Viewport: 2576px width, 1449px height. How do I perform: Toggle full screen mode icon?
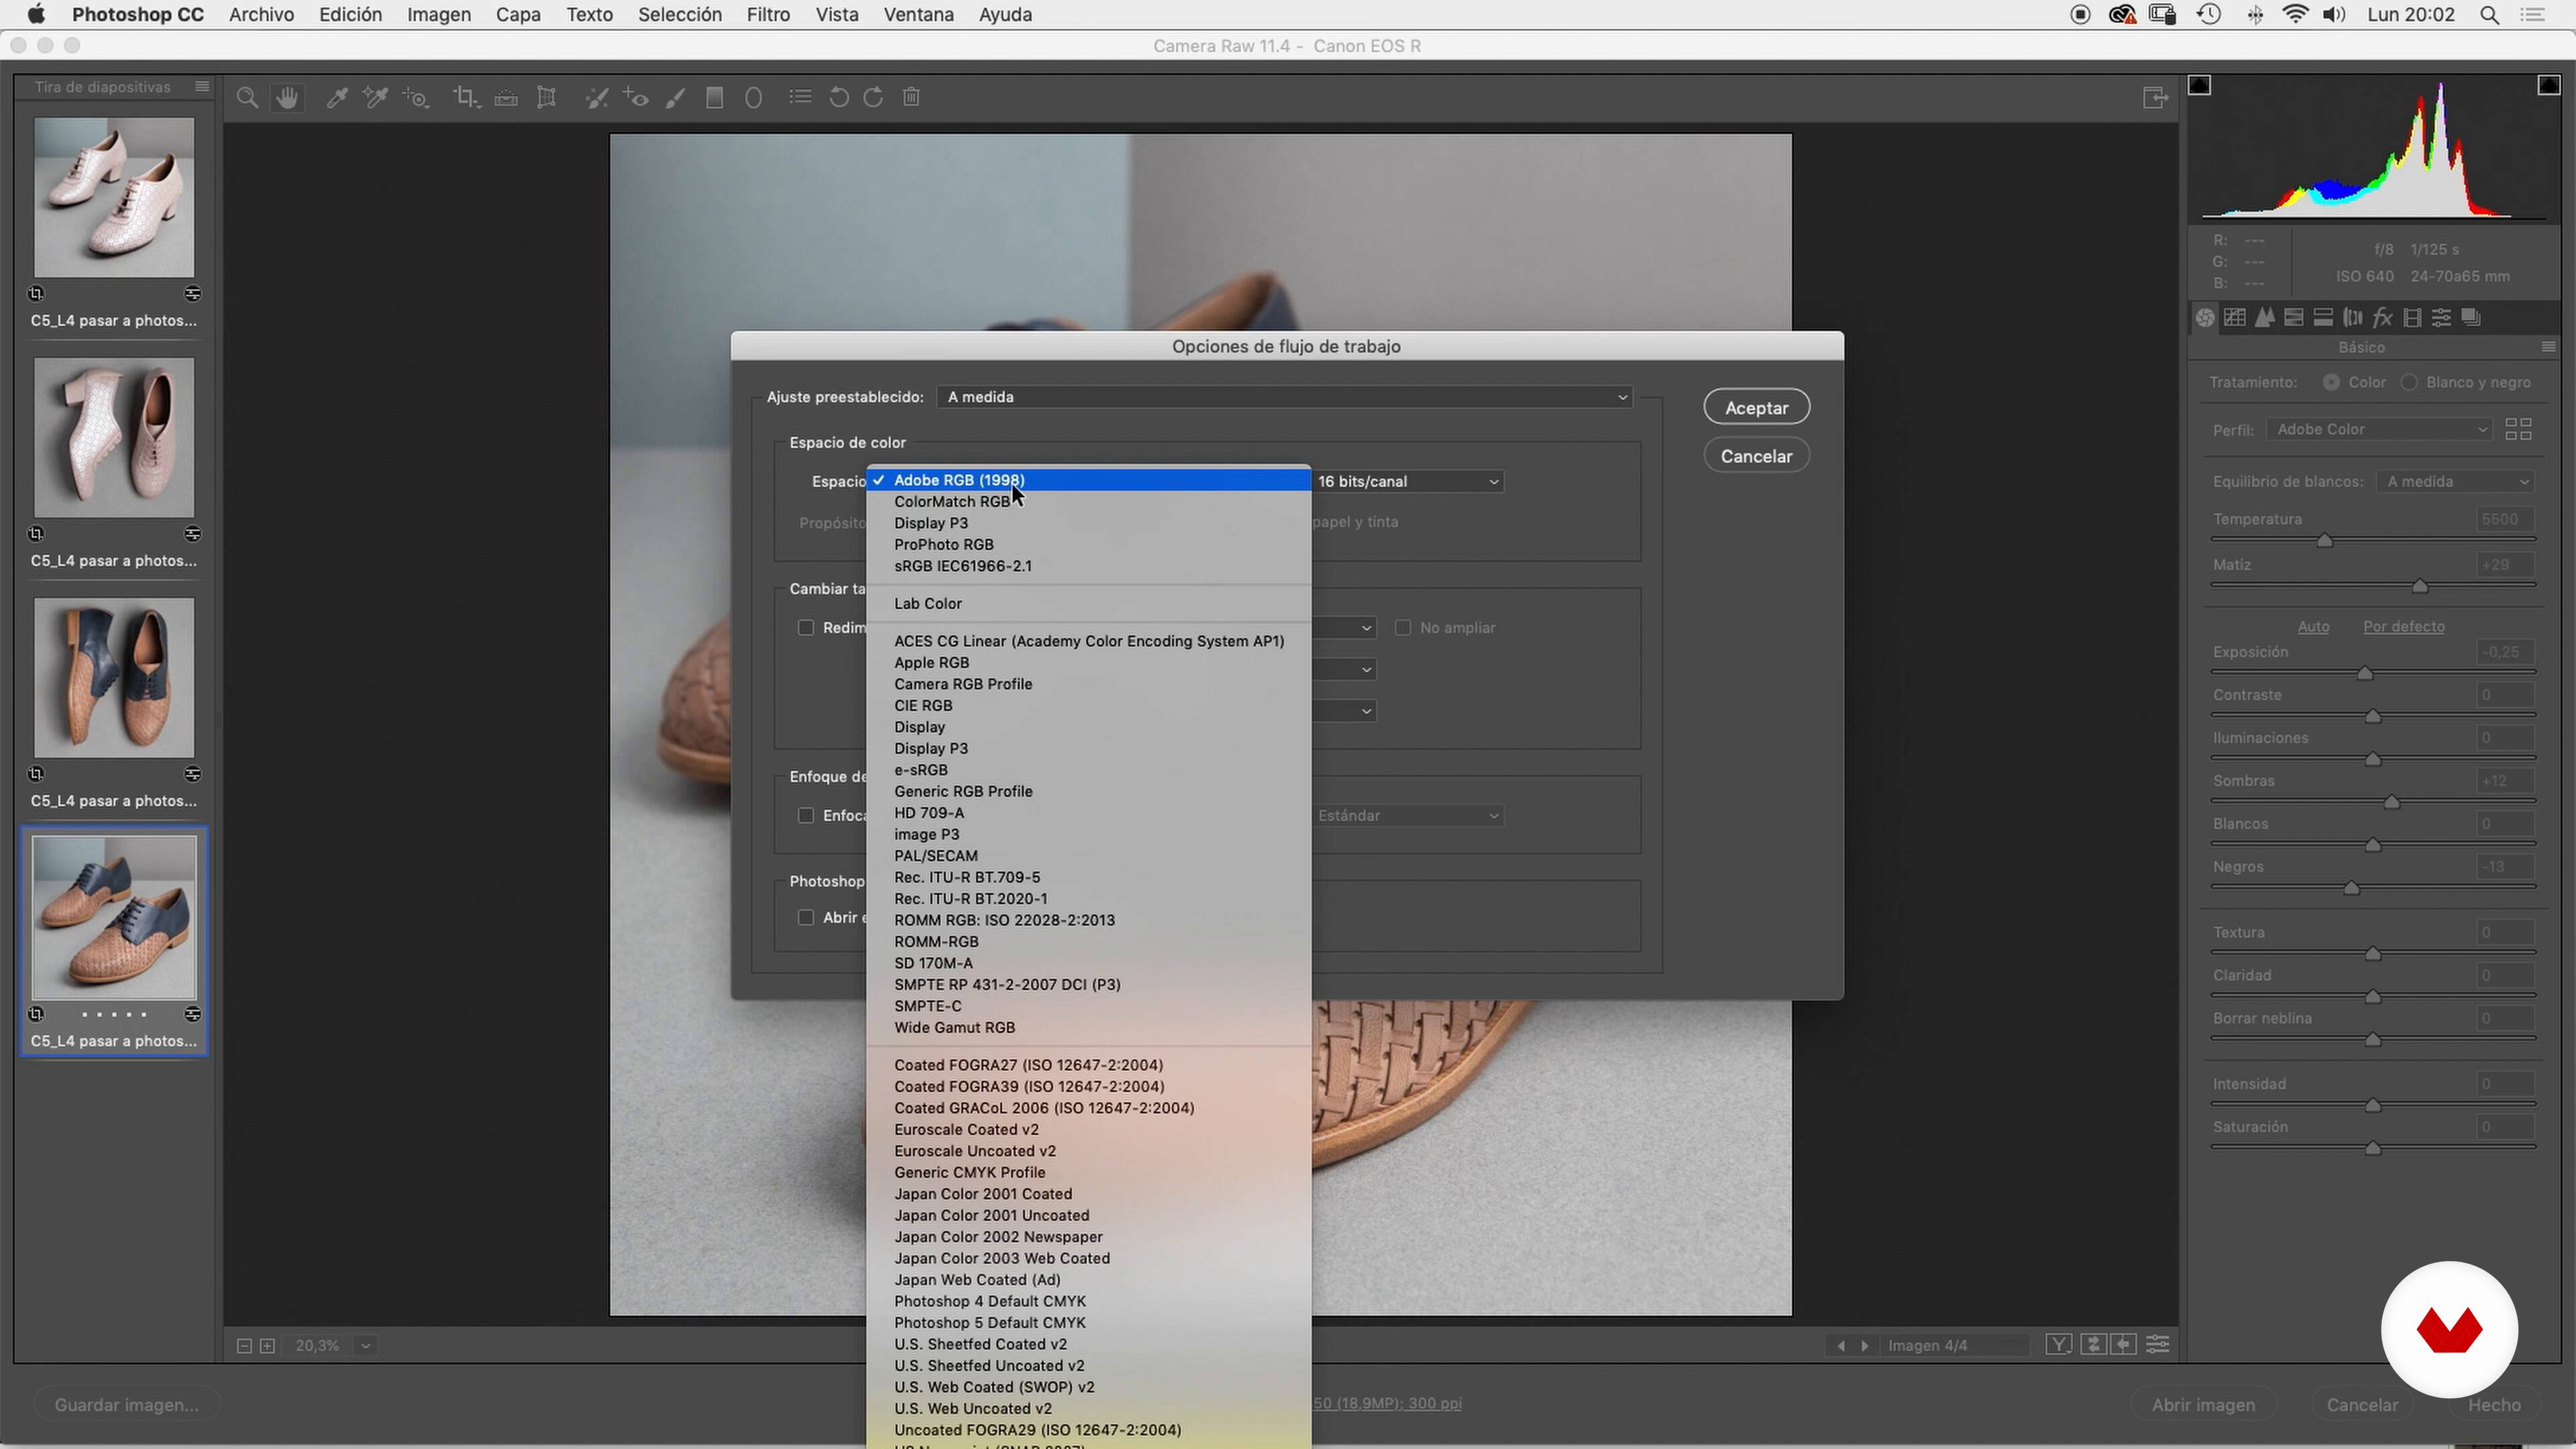2155,97
